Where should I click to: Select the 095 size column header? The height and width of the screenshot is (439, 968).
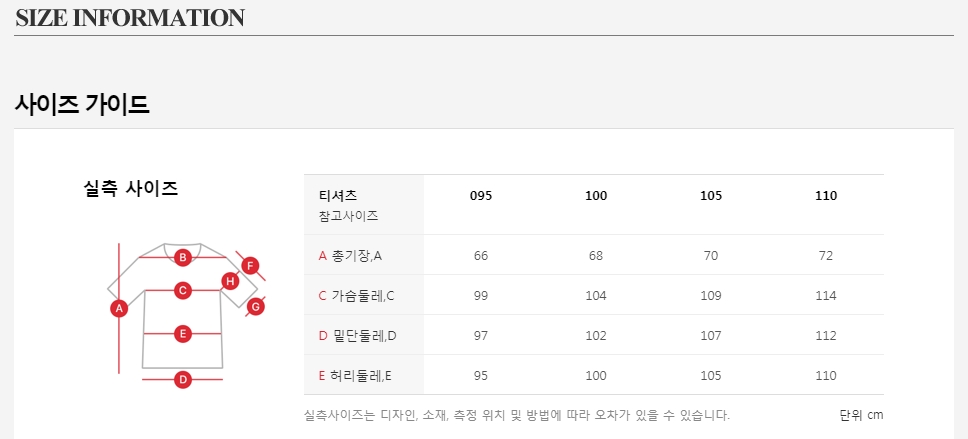481,195
